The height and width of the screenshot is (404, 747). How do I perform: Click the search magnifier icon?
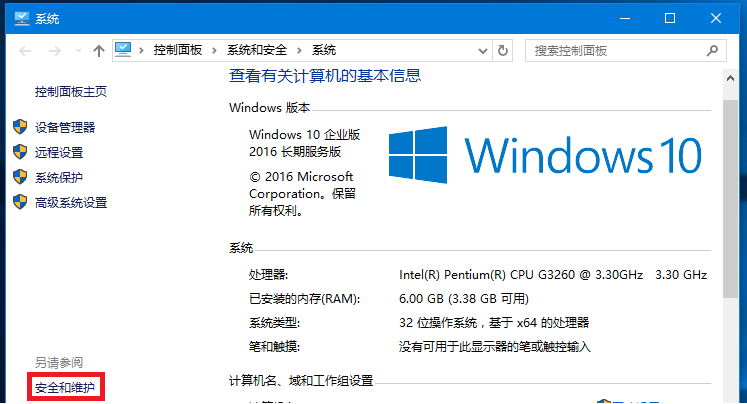[712, 50]
